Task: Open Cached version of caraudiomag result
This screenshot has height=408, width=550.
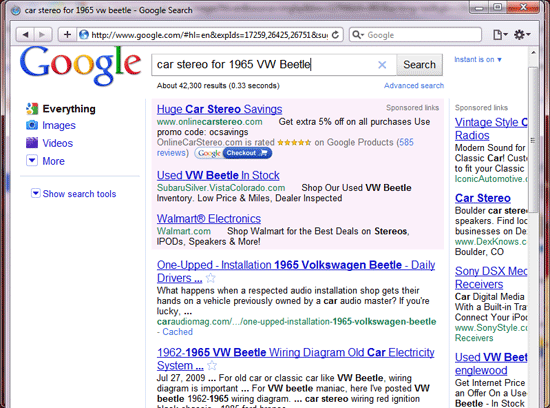Action: coord(177,332)
